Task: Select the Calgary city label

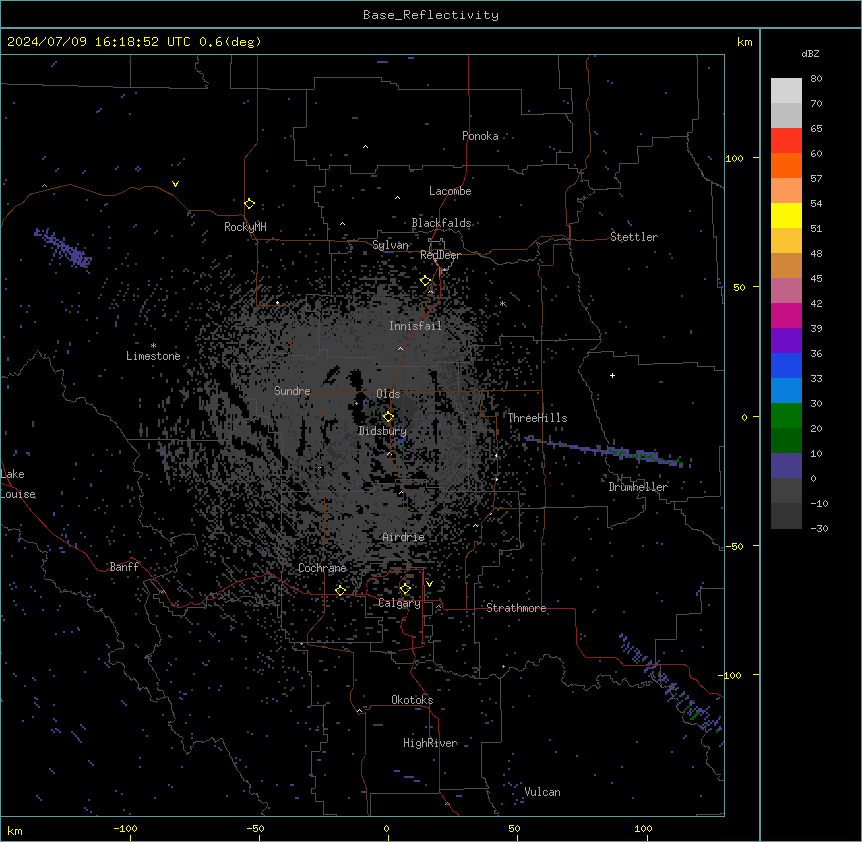Action: (399, 603)
